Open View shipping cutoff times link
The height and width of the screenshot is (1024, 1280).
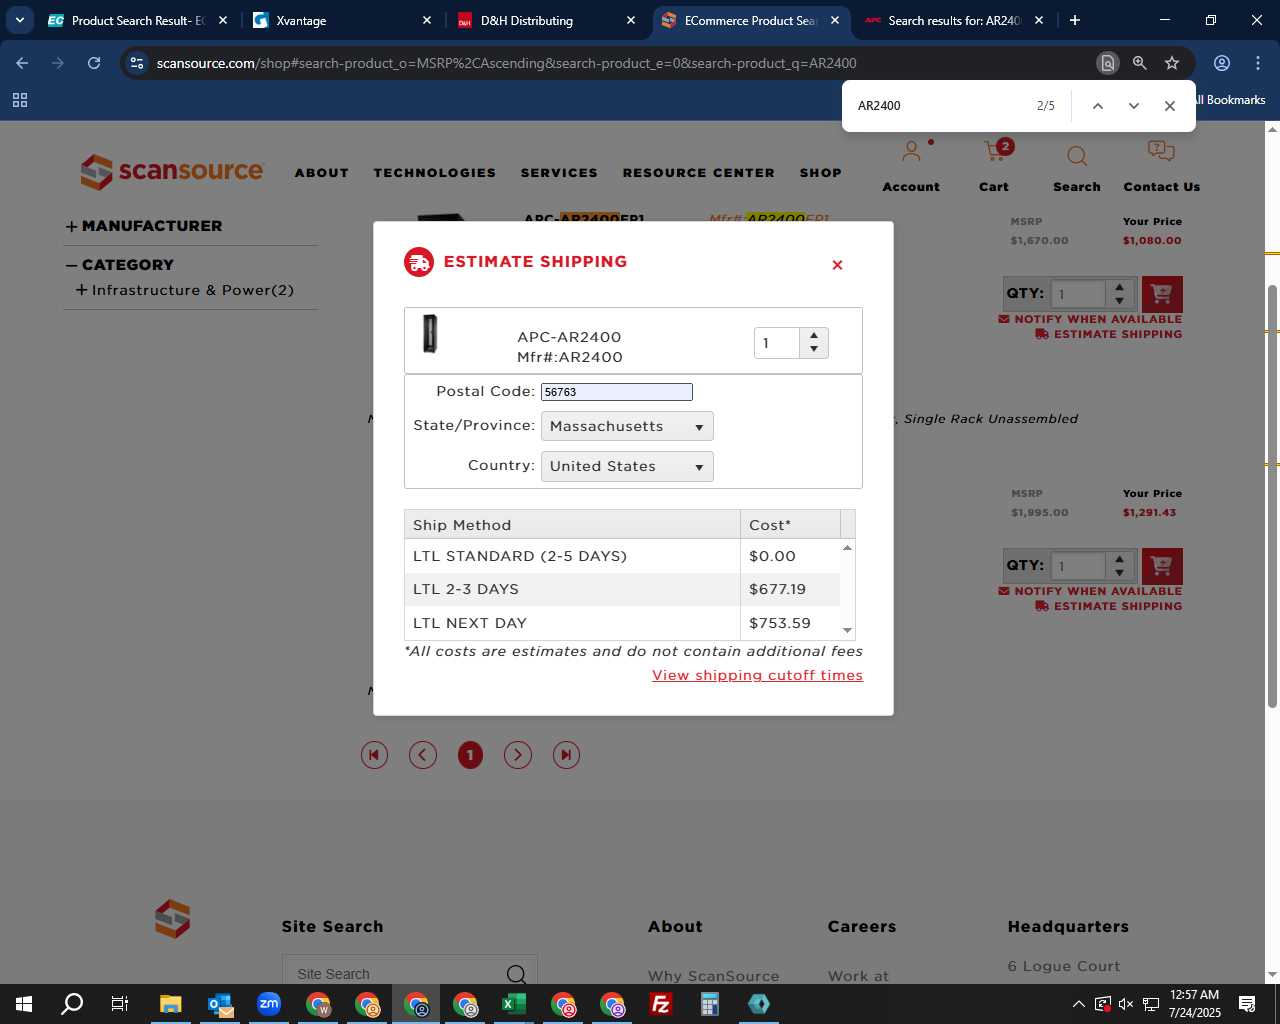click(x=757, y=675)
